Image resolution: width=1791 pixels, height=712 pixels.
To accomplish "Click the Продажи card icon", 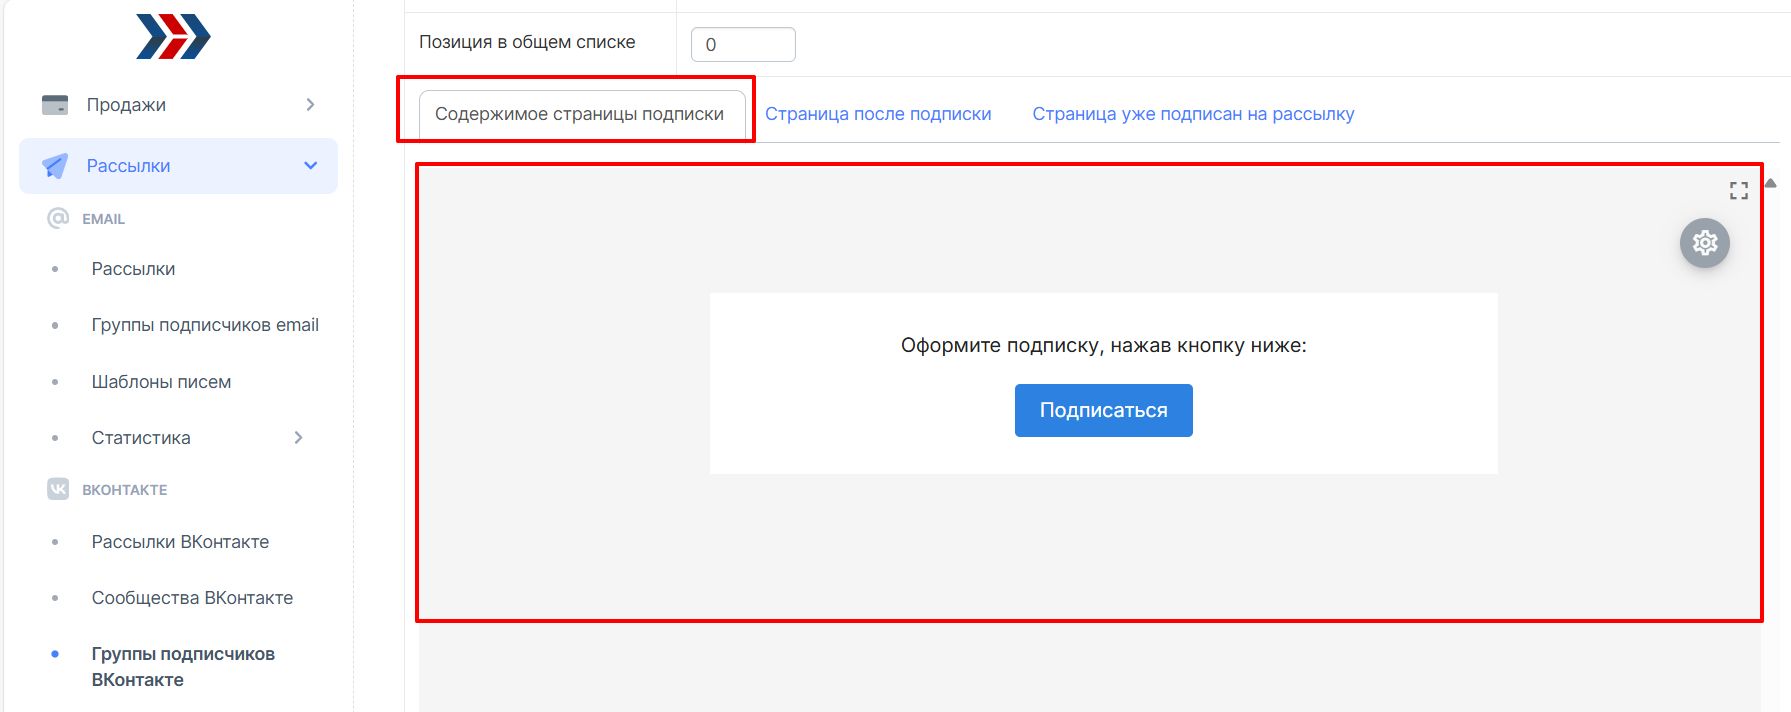I will point(55,105).
